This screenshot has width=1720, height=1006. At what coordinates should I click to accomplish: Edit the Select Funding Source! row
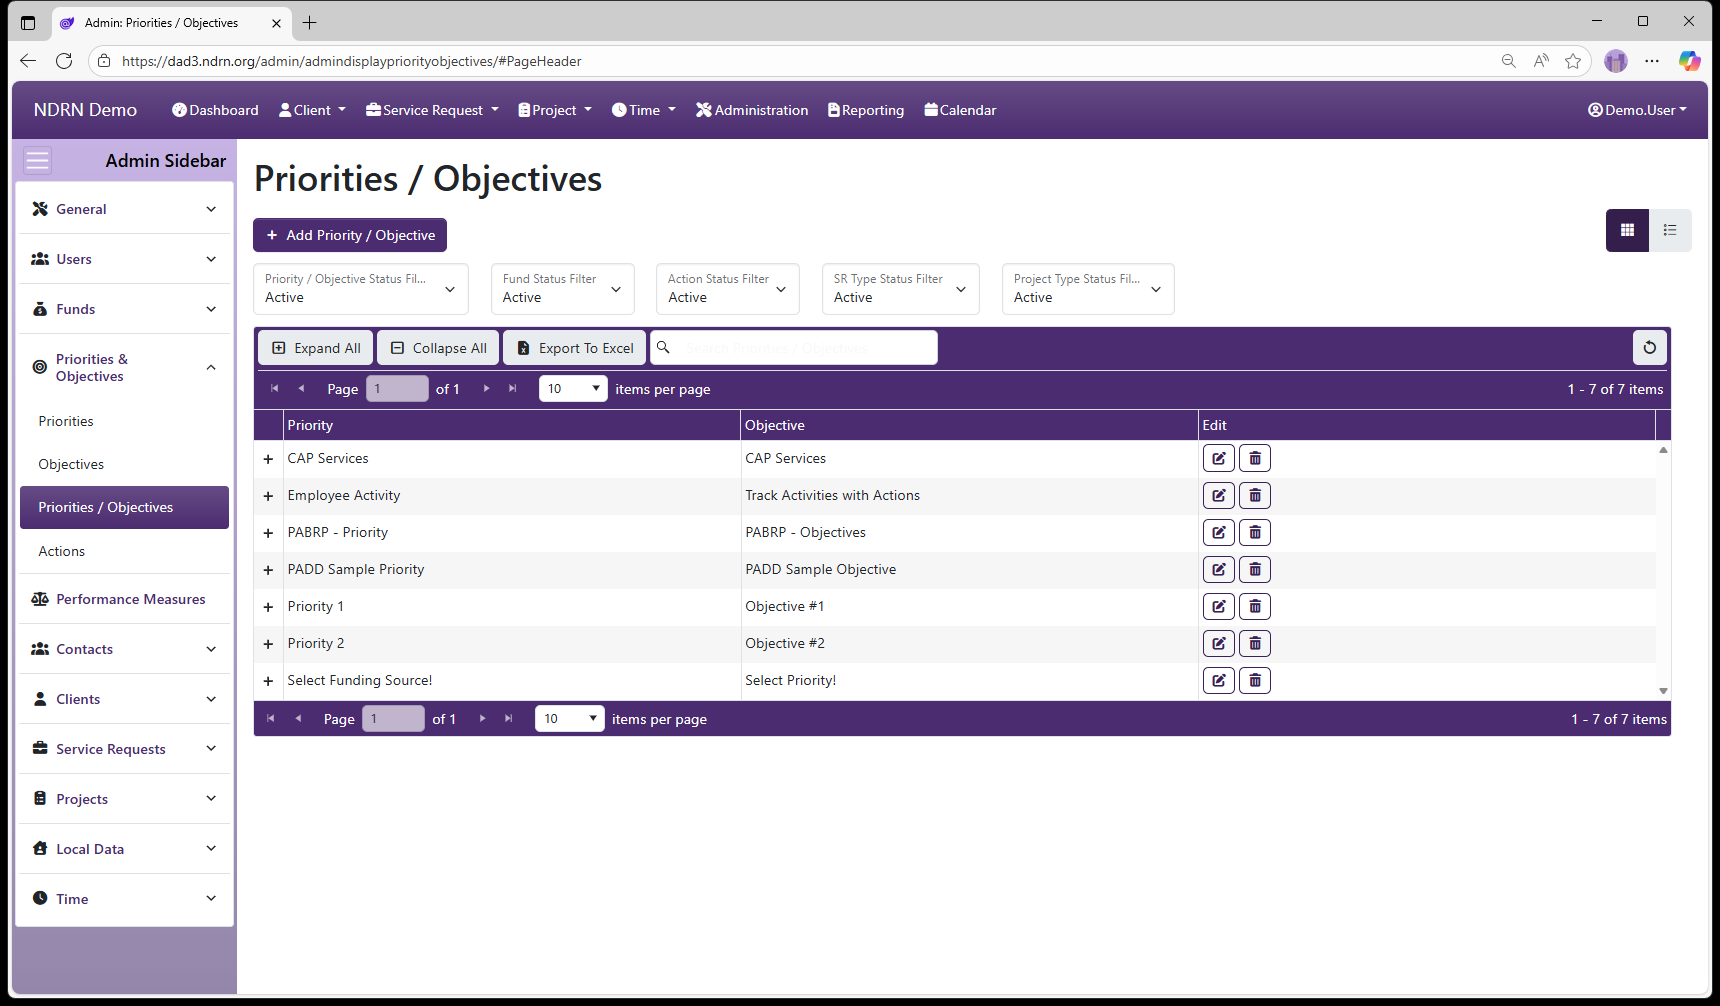point(1218,681)
